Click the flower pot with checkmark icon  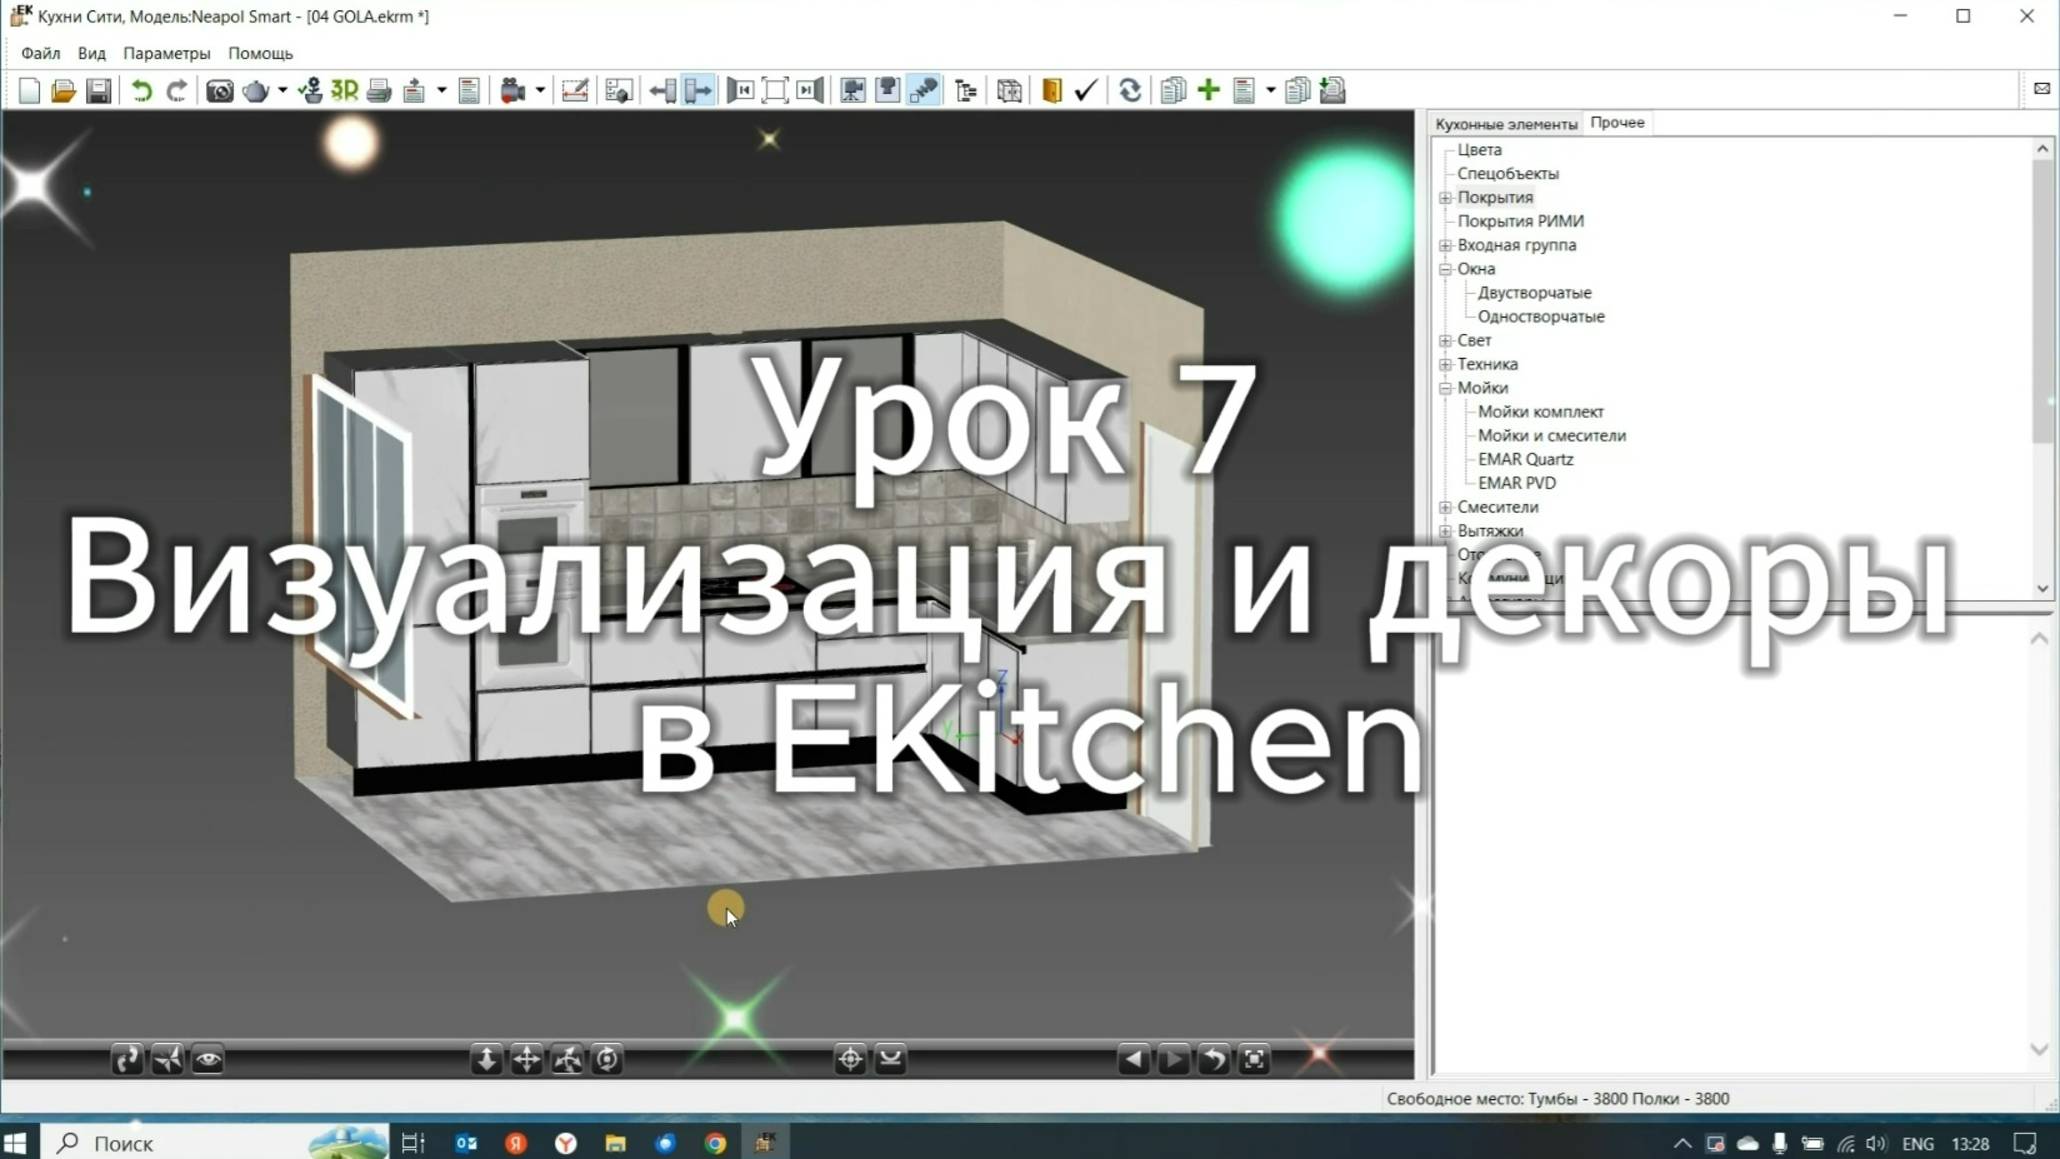pyautogui.click(x=310, y=91)
